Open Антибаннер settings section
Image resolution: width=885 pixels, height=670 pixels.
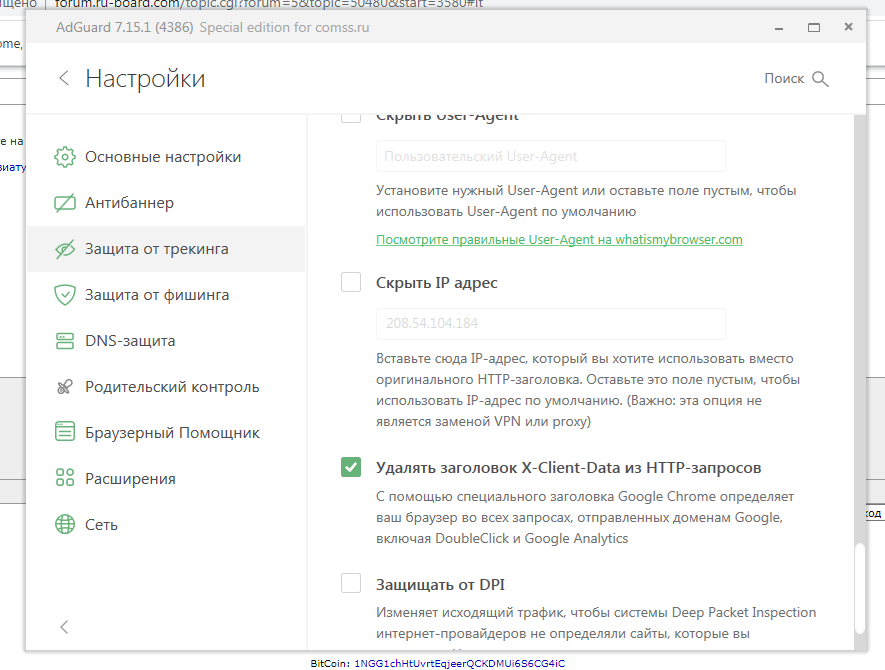tap(166, 203)
